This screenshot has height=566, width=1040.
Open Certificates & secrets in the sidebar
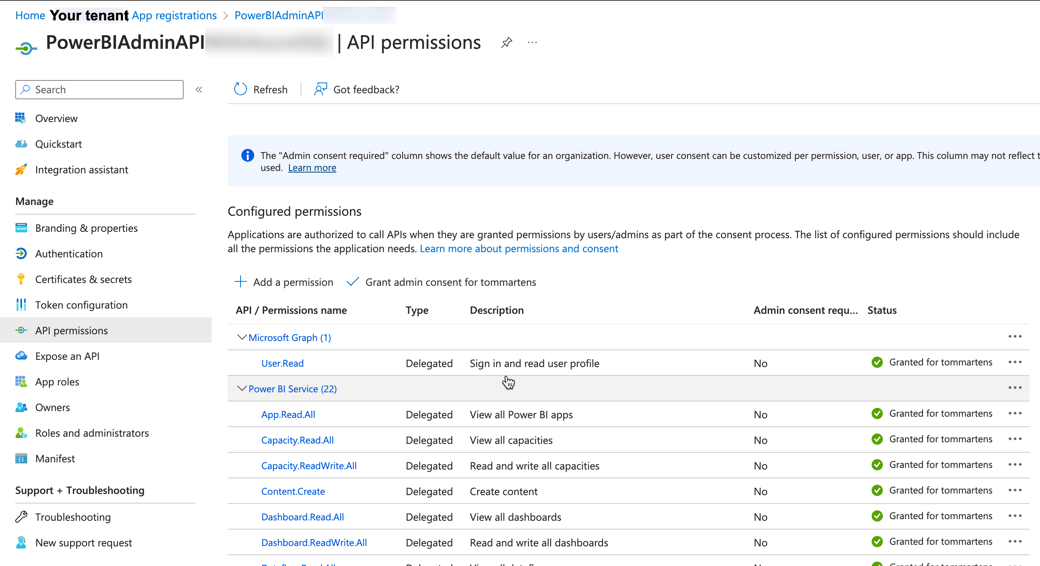83,279
